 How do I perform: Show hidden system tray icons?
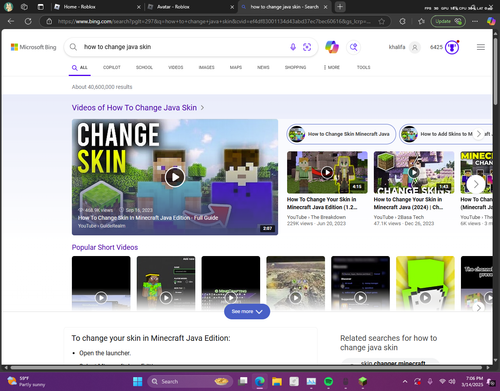tap(405, 381)
